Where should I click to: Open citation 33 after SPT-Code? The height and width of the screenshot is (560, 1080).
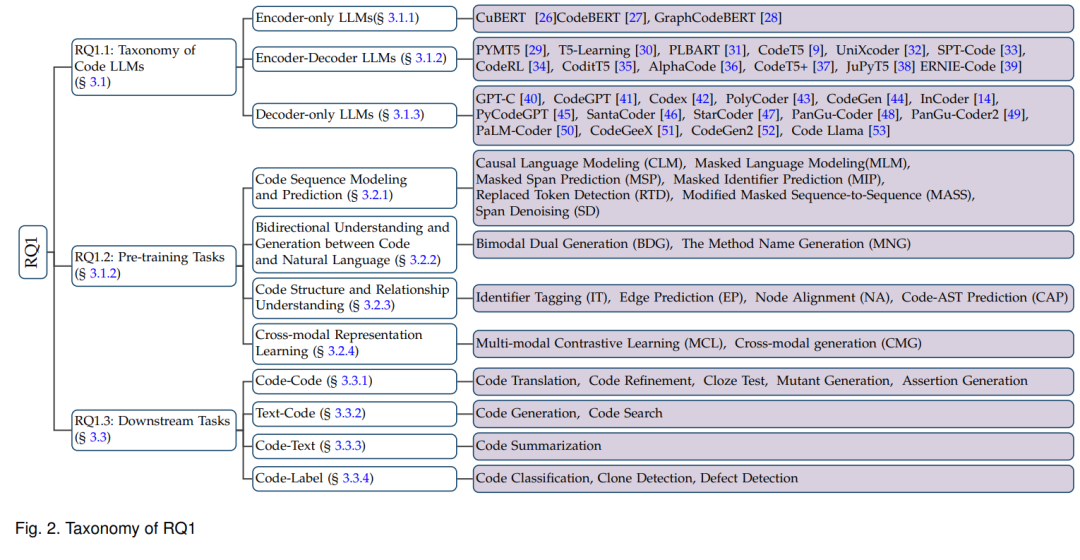click(x=1011, y=50)
